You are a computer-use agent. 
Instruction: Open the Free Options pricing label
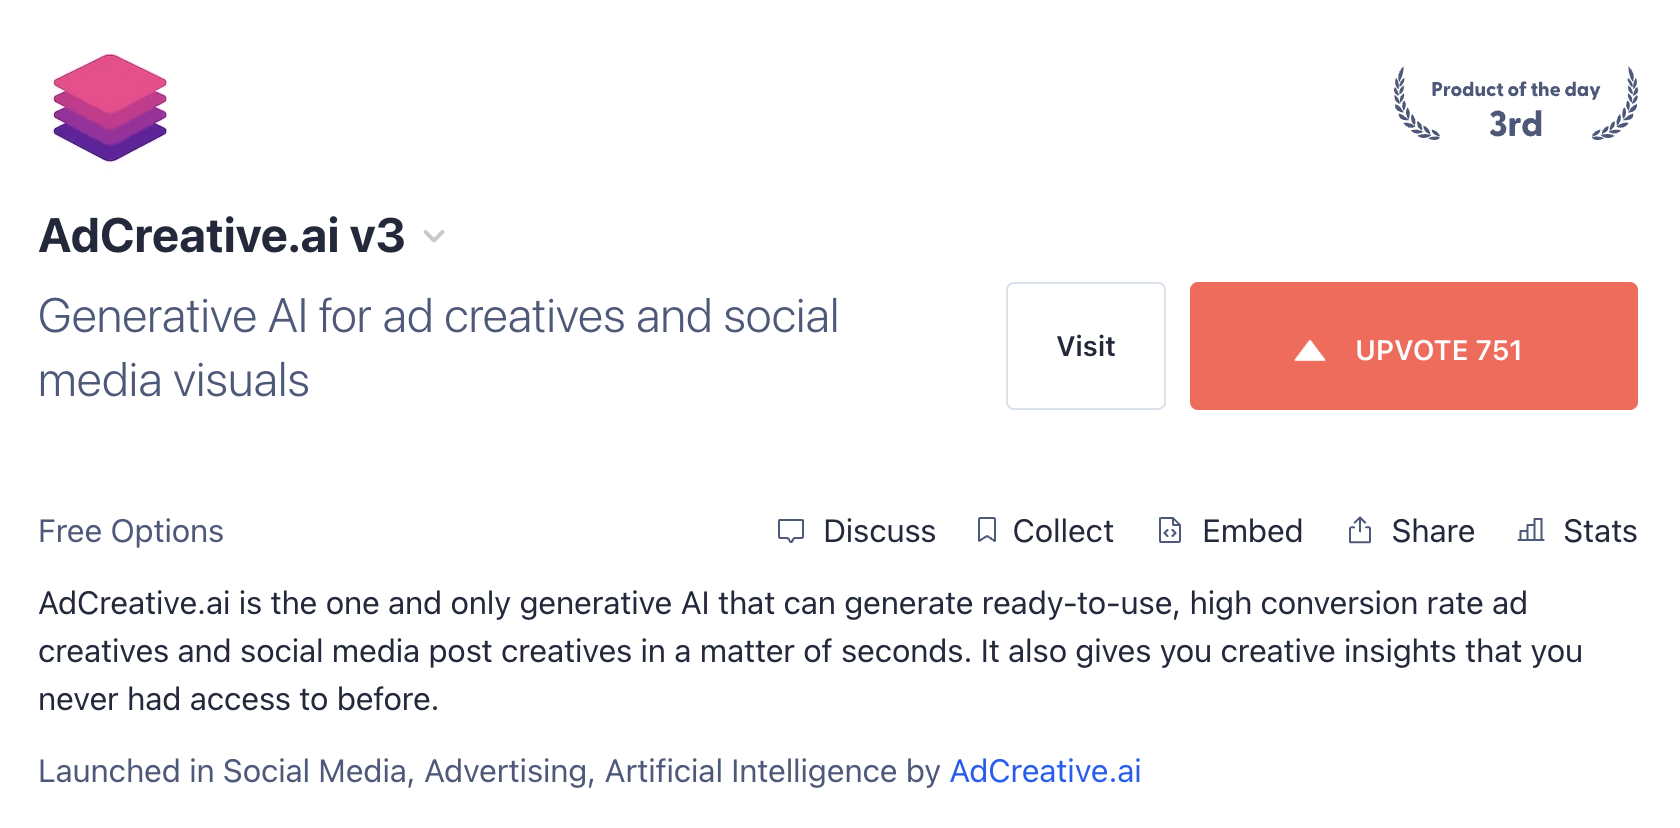[131, 531]
